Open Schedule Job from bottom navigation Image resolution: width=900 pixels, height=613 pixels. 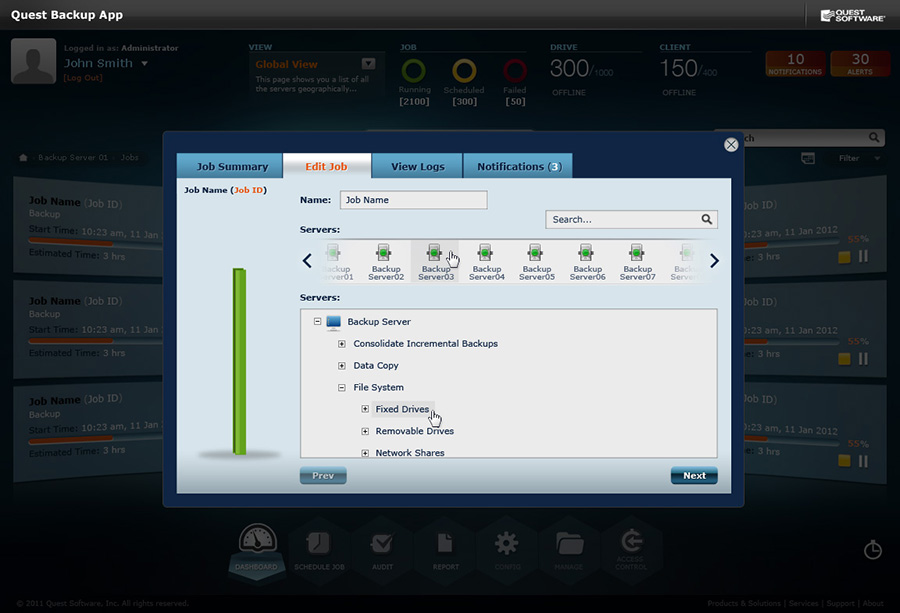319,549
